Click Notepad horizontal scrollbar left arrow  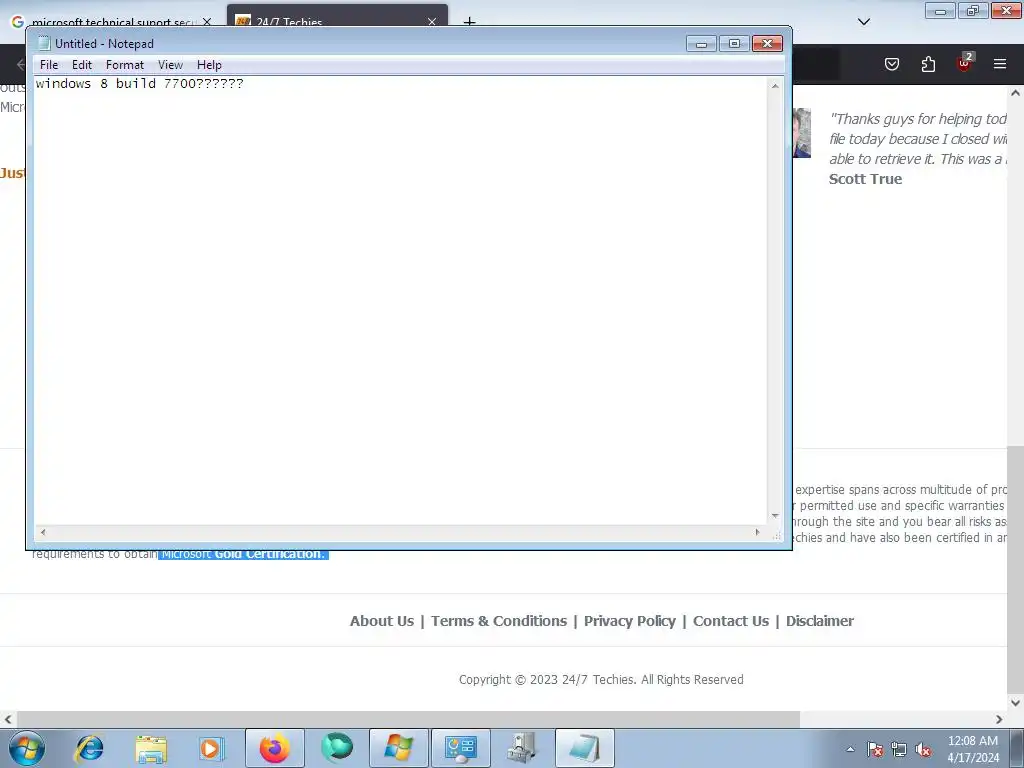coord(42,532)
